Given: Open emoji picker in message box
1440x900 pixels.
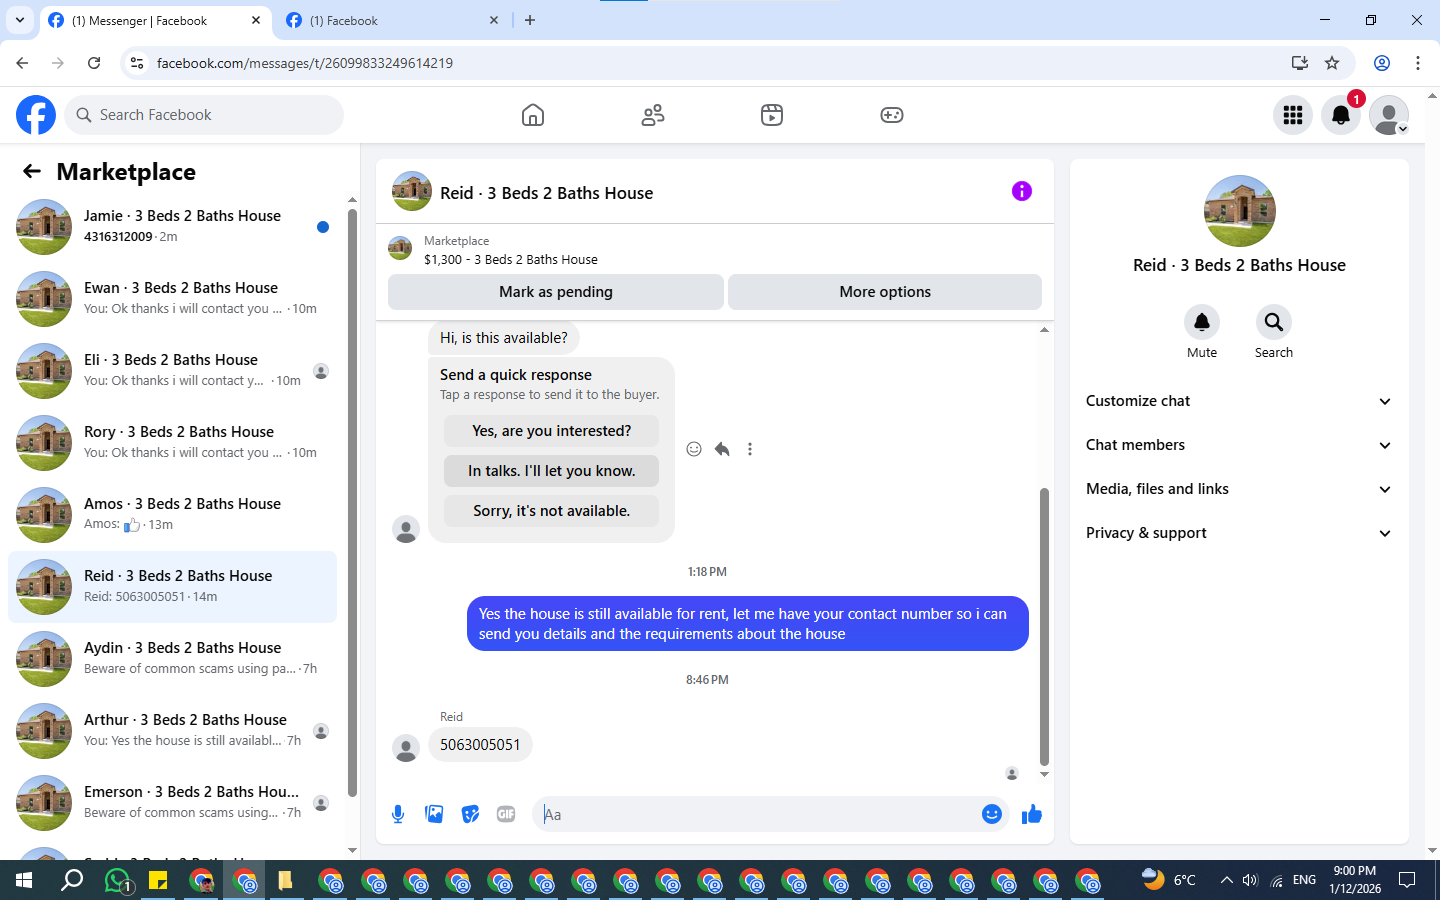Looking at the screenshot, I should tap(991, 814).
